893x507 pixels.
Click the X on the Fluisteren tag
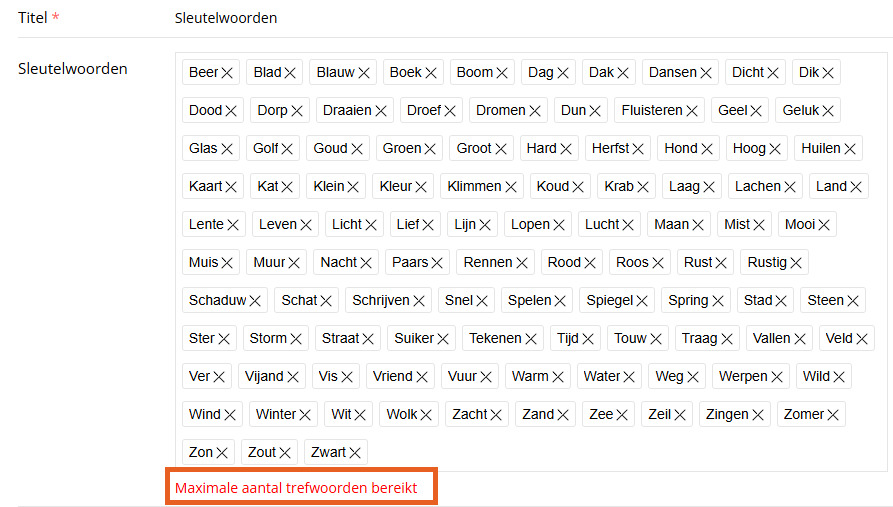coord(692,111)
